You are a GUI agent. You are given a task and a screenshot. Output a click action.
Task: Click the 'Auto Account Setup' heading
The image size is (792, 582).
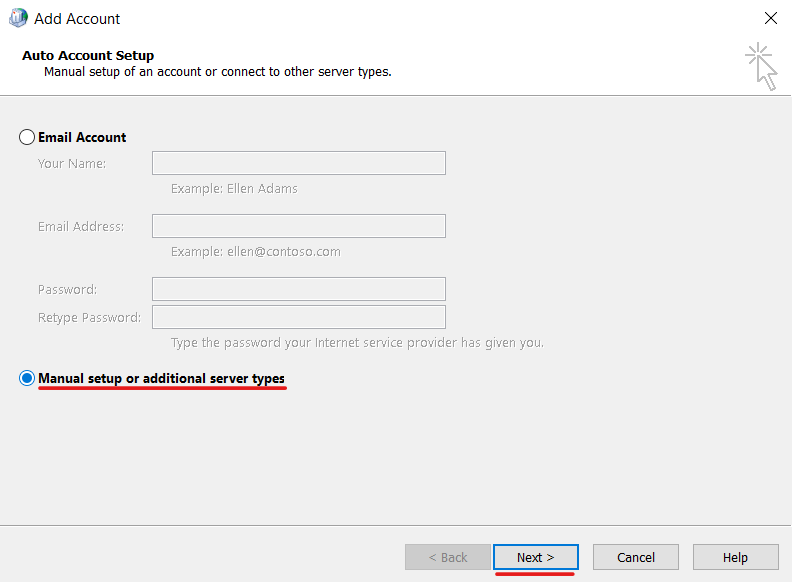(88, 56)
